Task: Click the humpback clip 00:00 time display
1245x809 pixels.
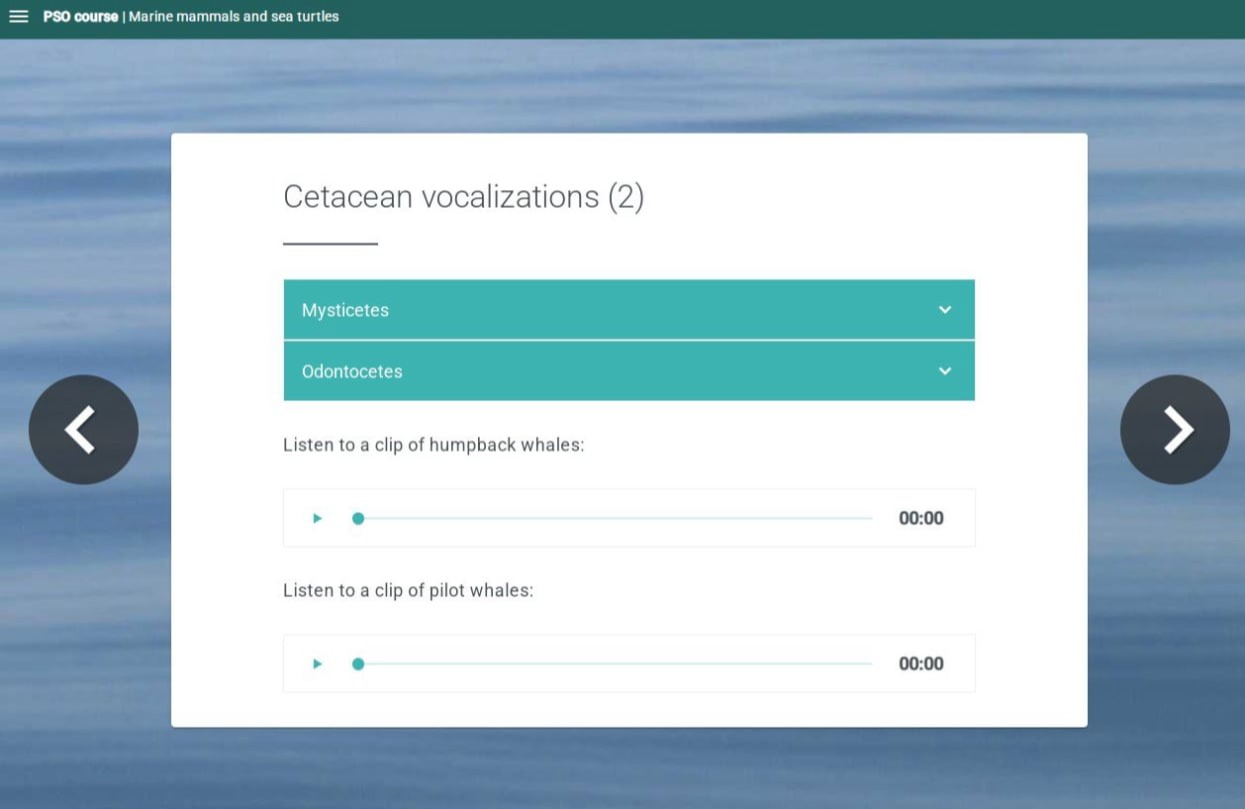Action: click(921, 518)
